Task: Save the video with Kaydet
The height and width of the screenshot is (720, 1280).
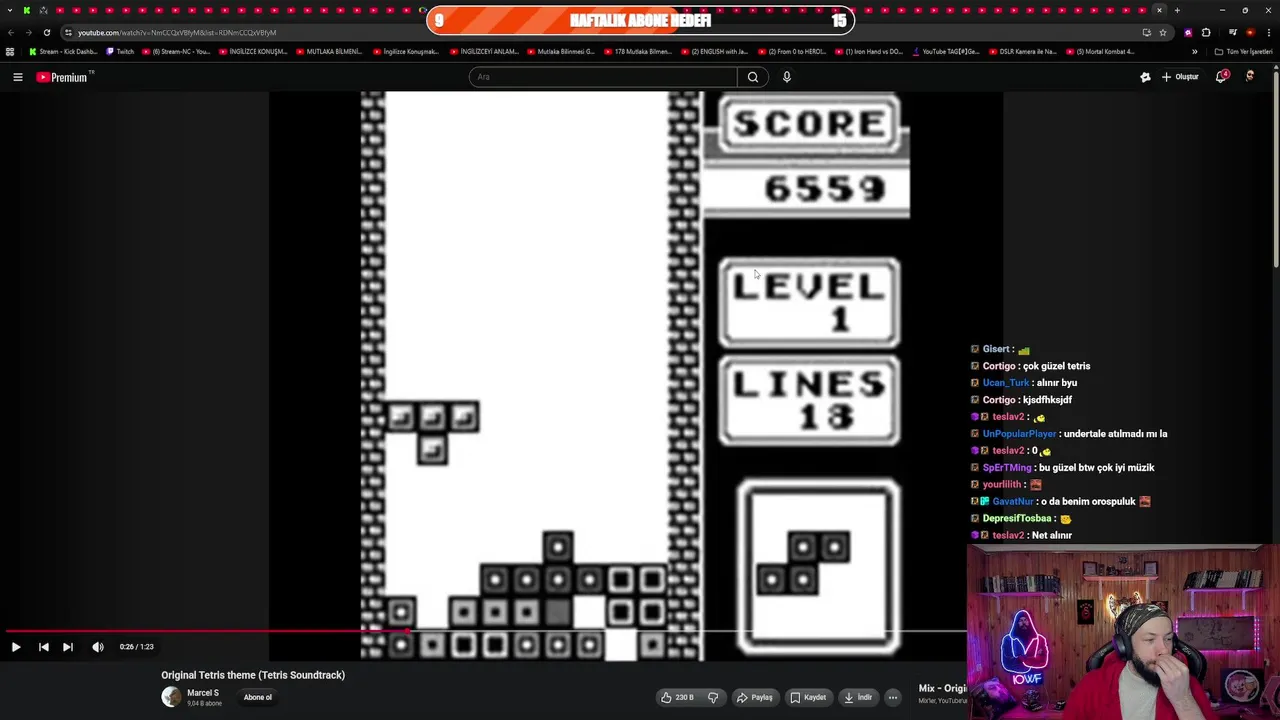Action: pyautogui.click(x=808, y=697)
